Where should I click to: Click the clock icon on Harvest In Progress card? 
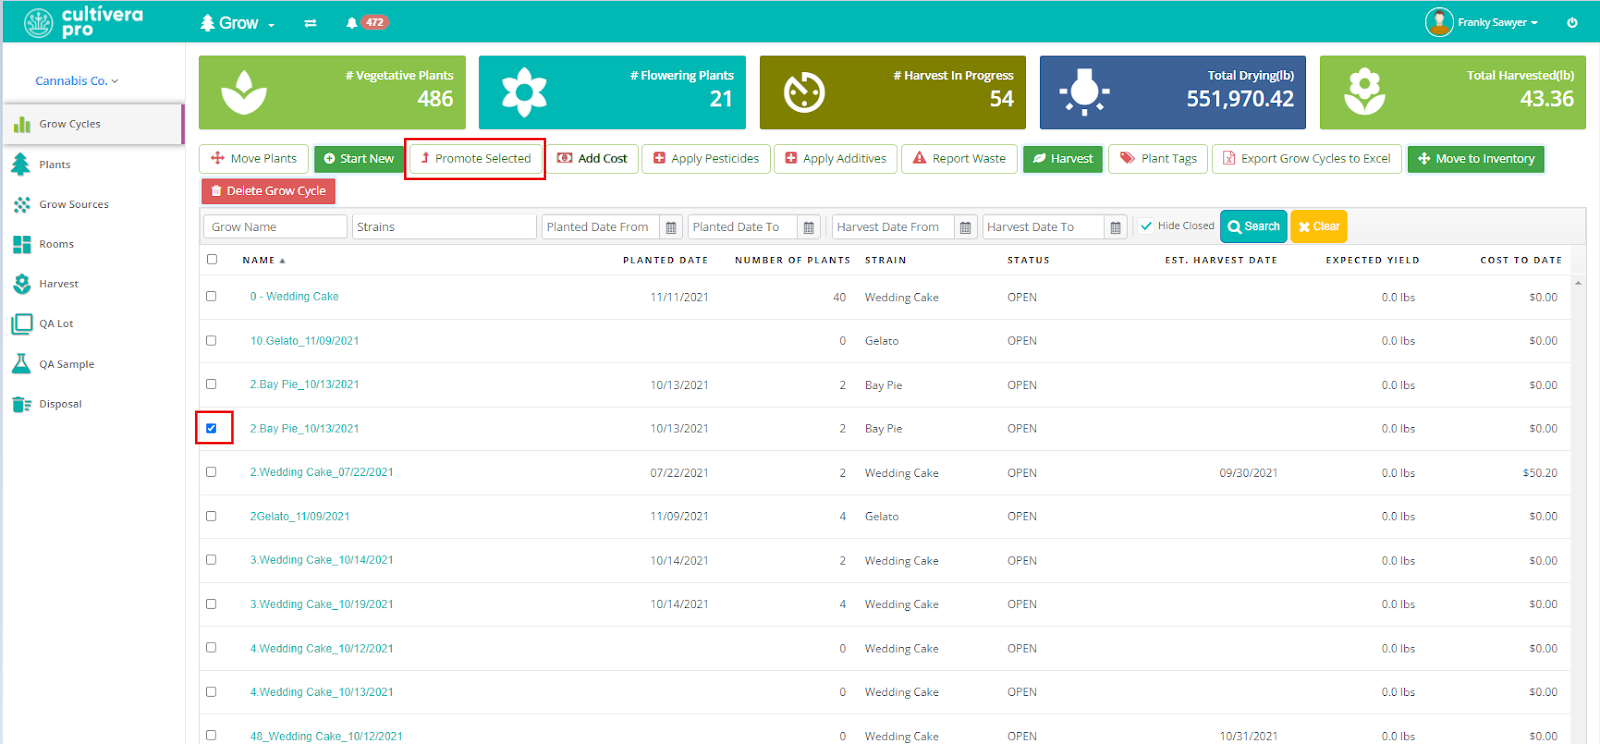804,93
